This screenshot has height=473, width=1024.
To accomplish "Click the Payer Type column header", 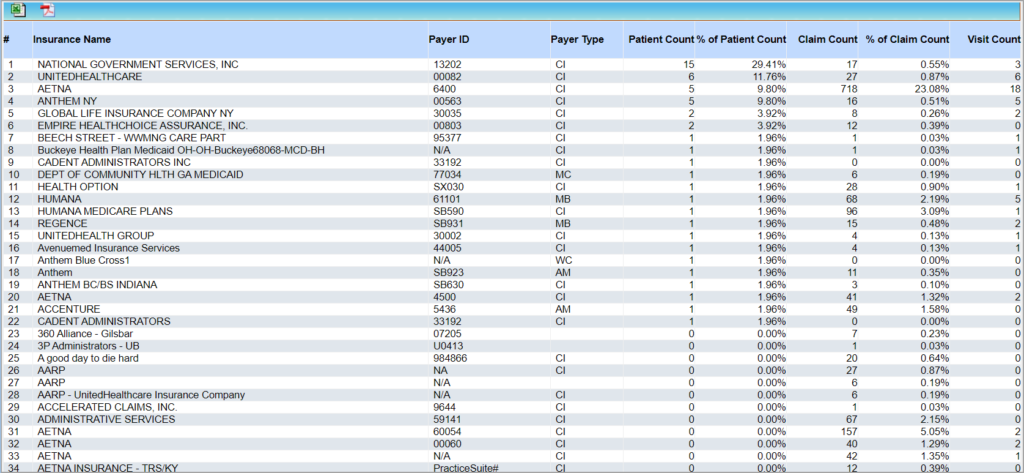I will tap(577, 40).
